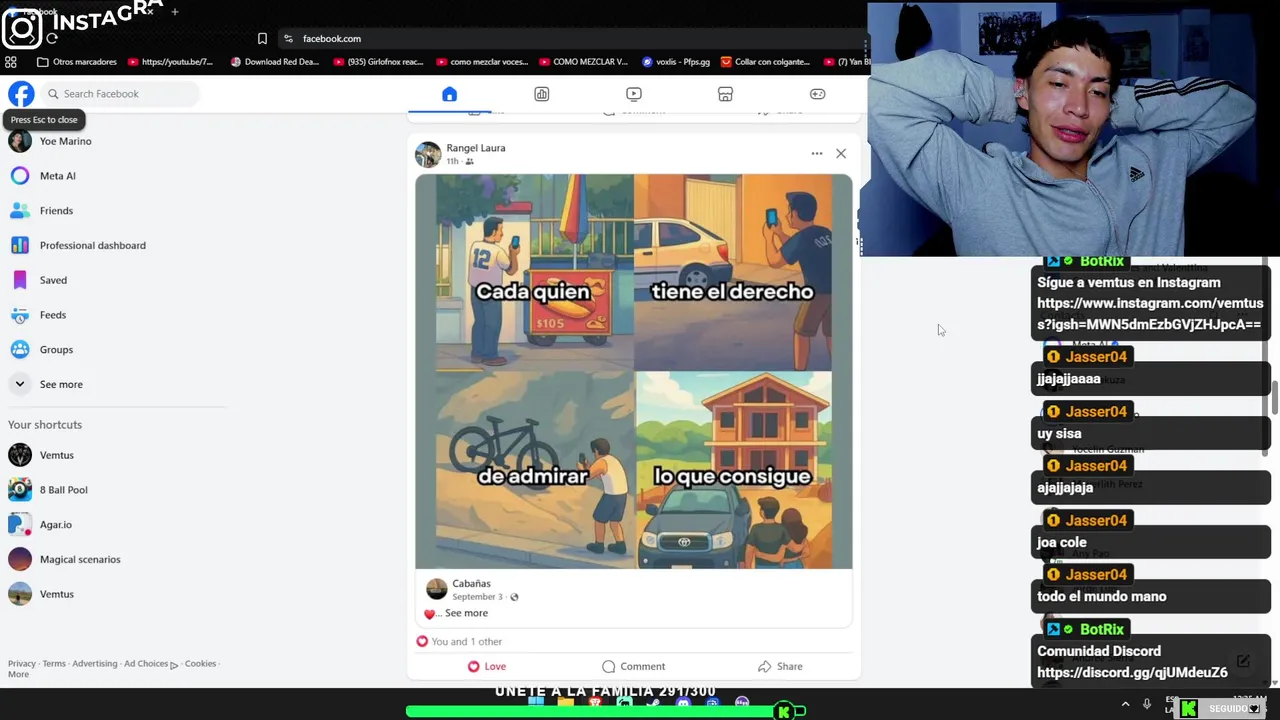Open the como mezclar voces bookmark
Screen dimensions: 1280x720
tap(483, 62)
